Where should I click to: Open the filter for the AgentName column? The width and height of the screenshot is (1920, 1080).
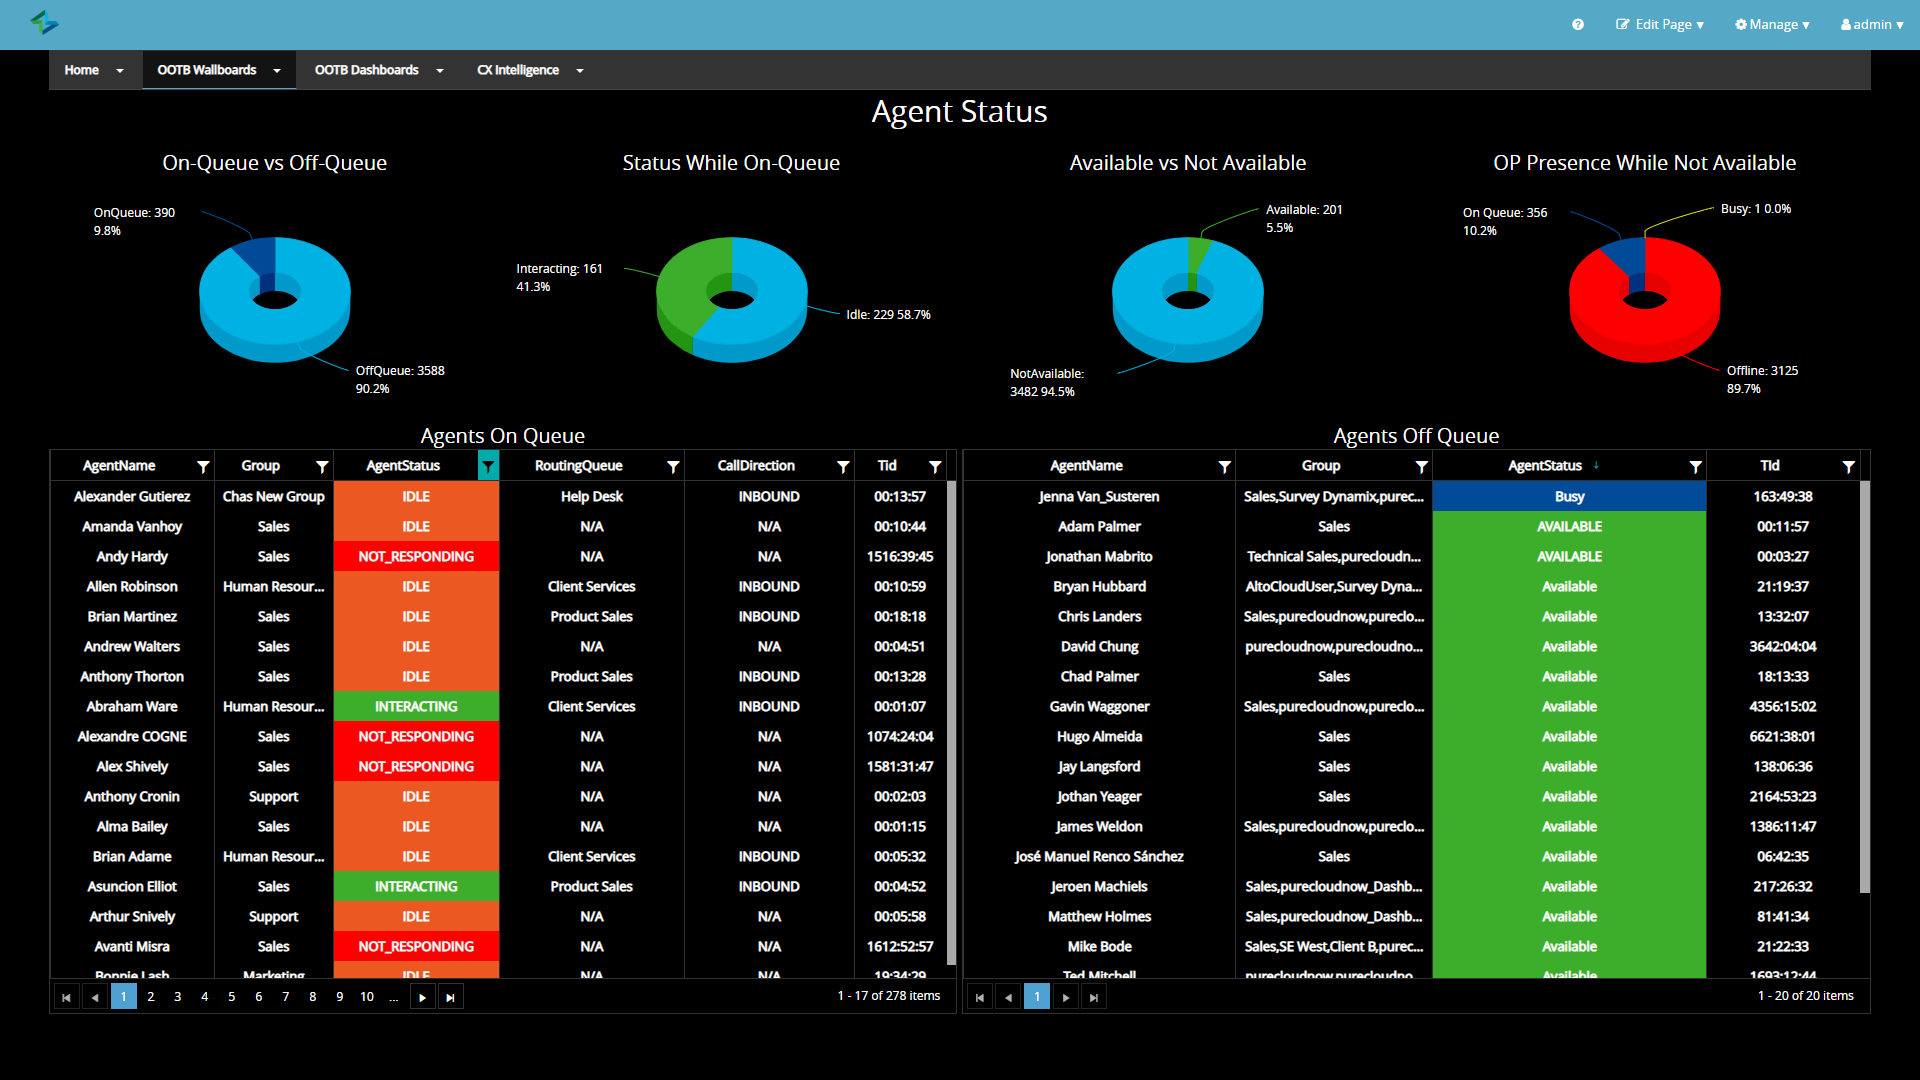point(203,466)
